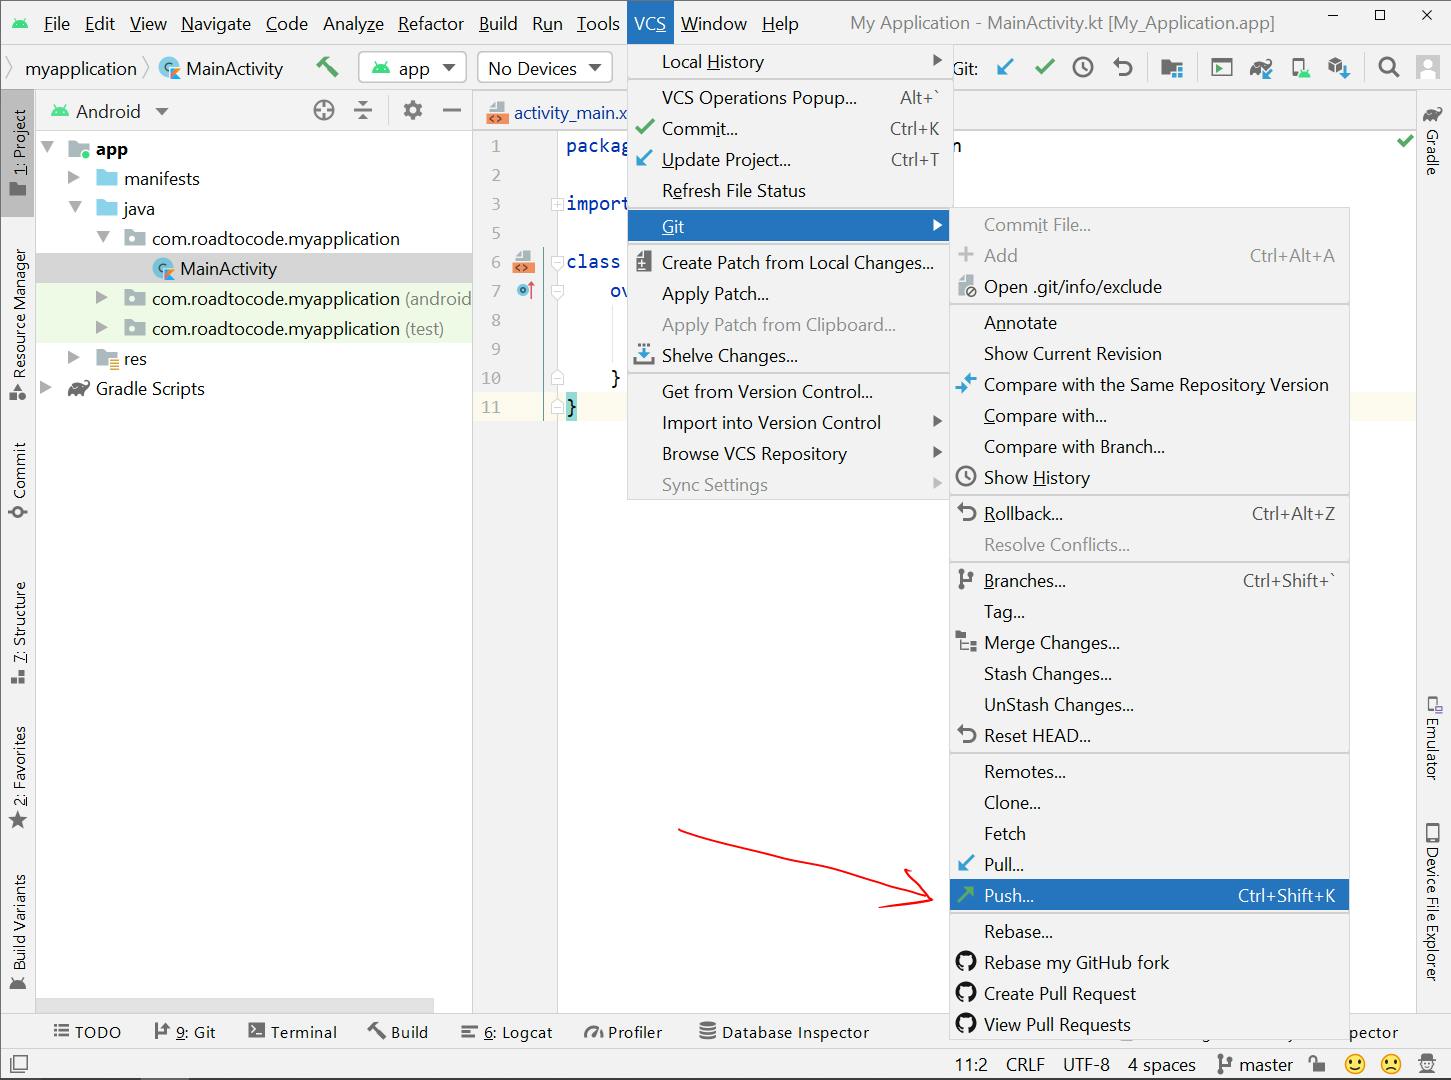This screenshot has height=1080, width=1451.
Task: Toggle the Build Variants side tab
Action: [x=18, y=930]
